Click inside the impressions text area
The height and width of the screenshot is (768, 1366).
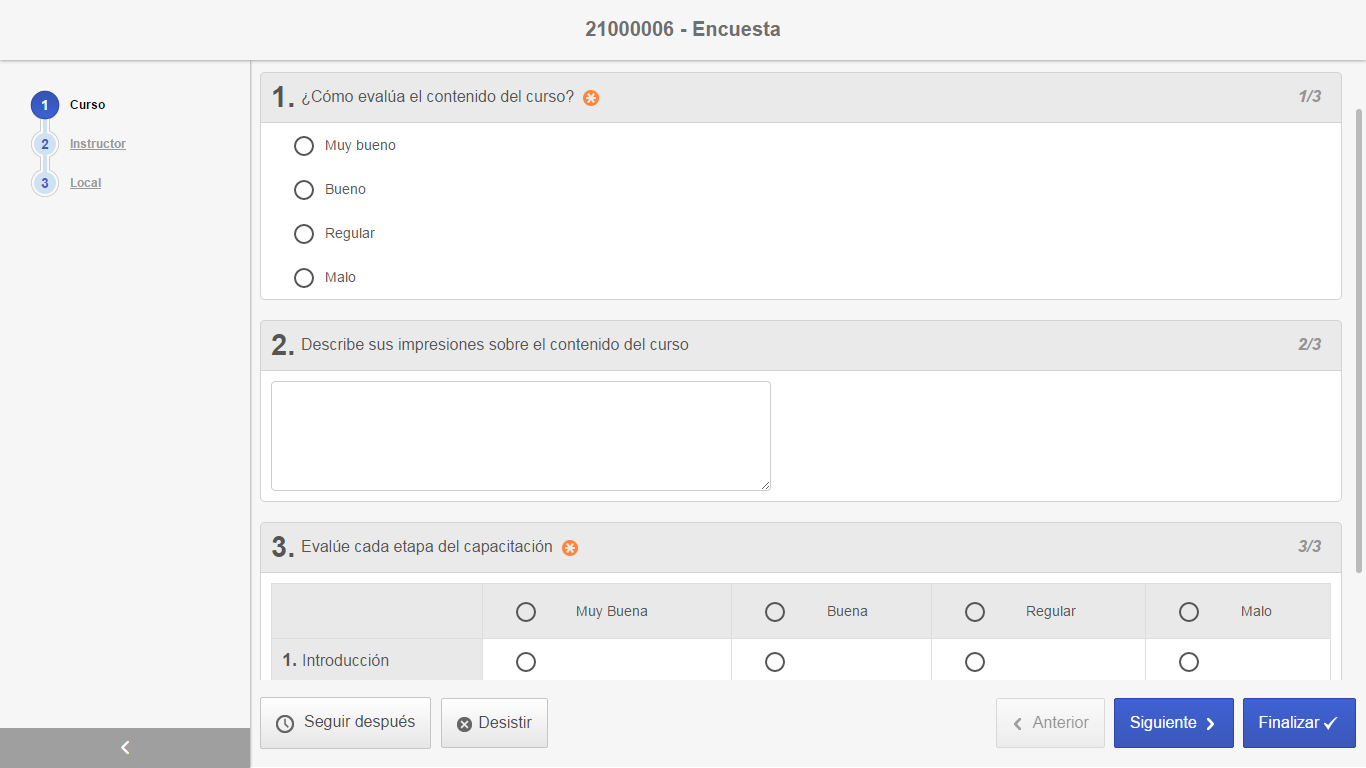(520, 435)
